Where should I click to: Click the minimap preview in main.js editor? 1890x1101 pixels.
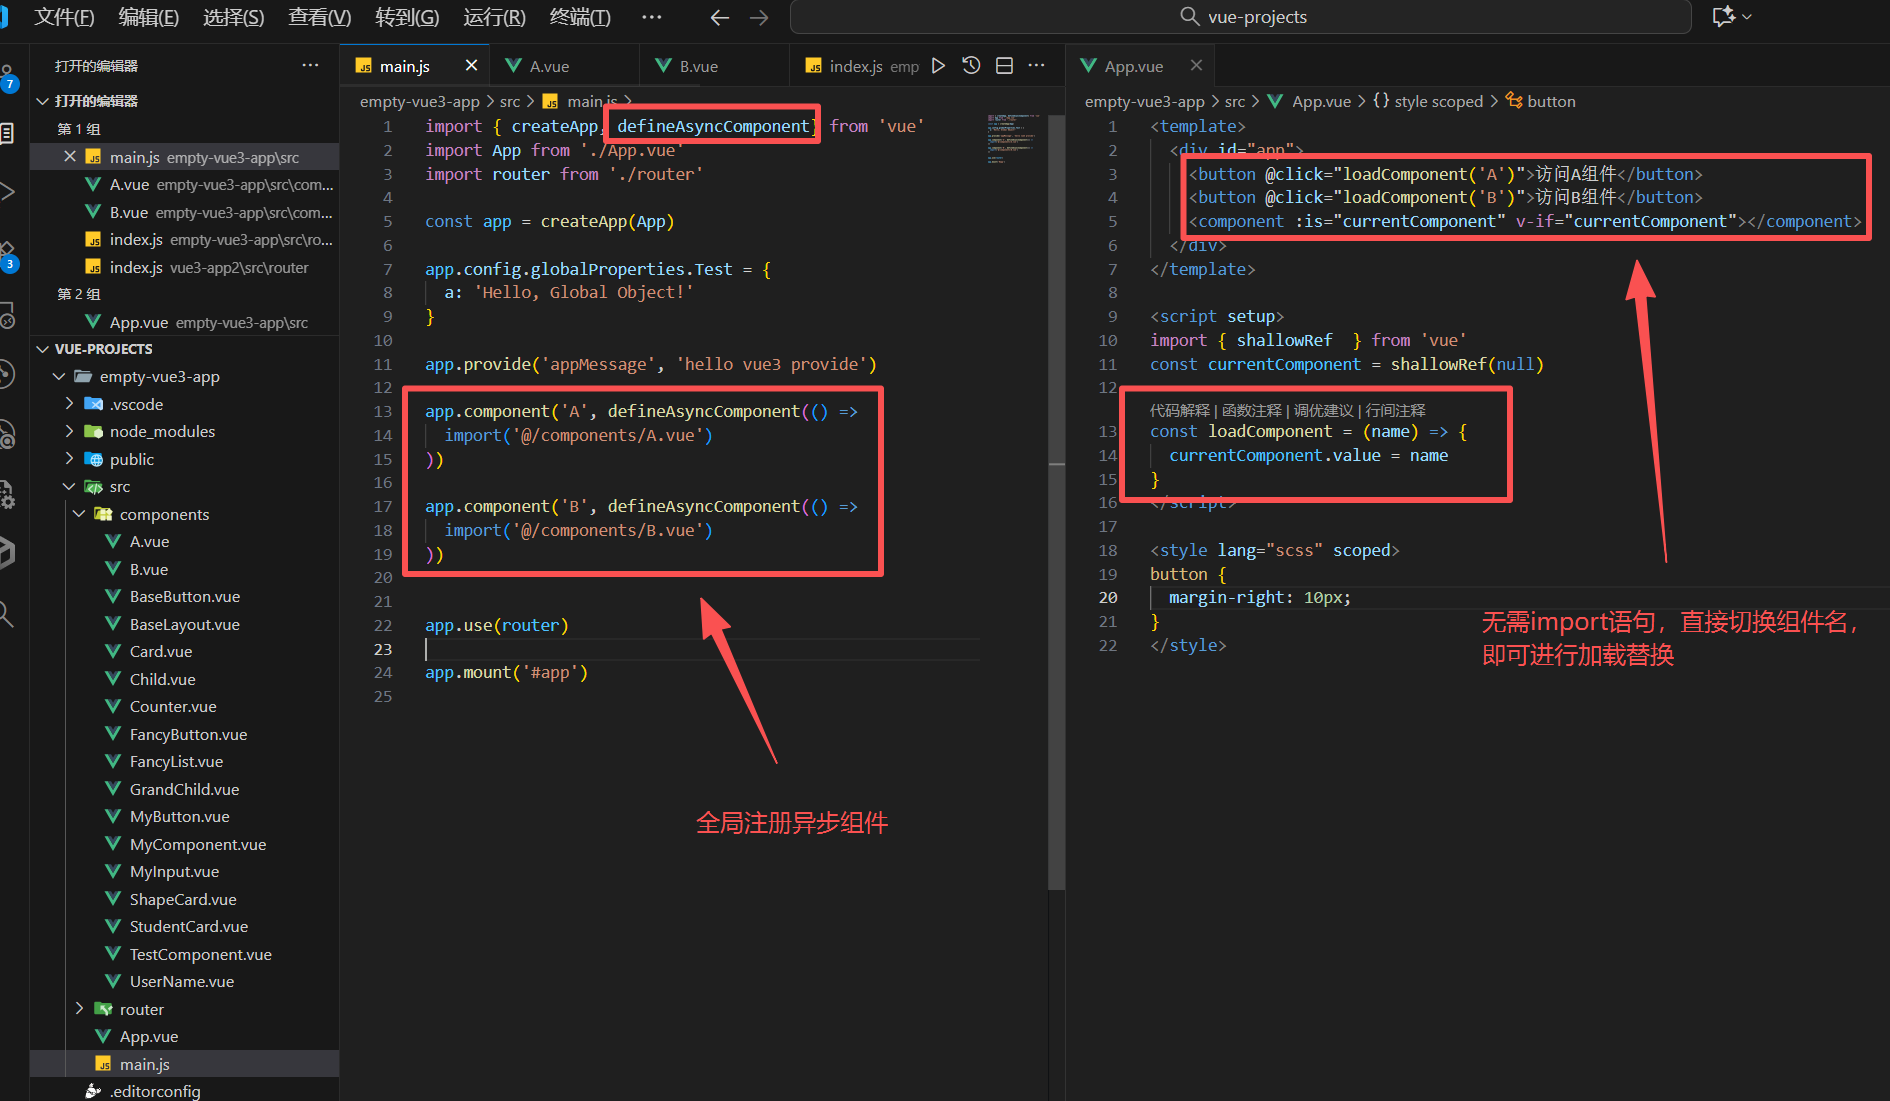tap(1015, 138)
